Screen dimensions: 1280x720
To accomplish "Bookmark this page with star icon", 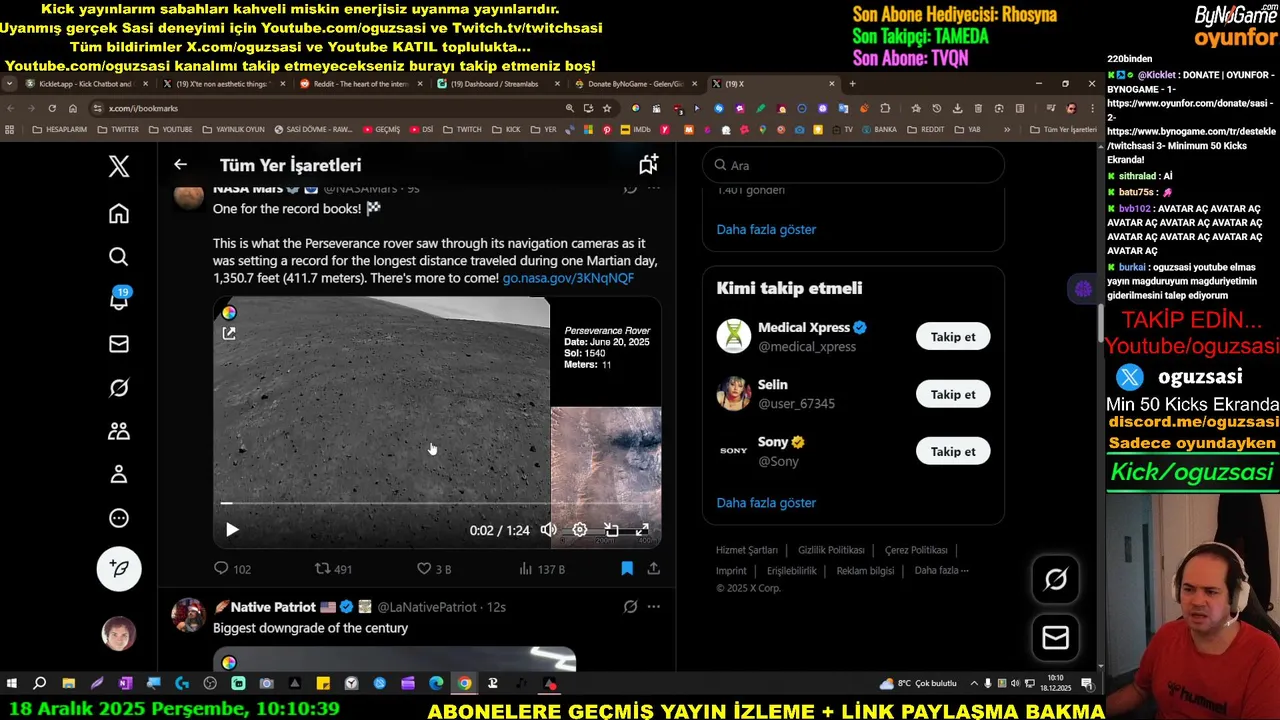I will [x=606, y=108].
